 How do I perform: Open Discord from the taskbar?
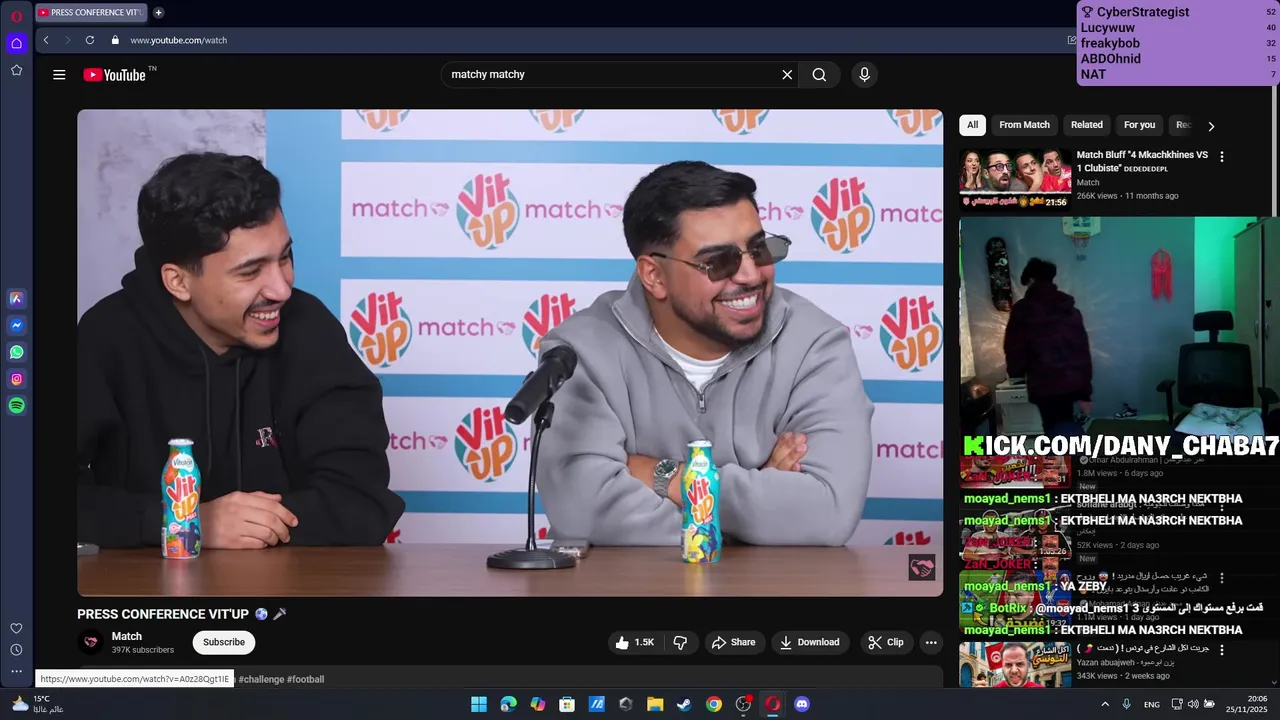(801, 704)
